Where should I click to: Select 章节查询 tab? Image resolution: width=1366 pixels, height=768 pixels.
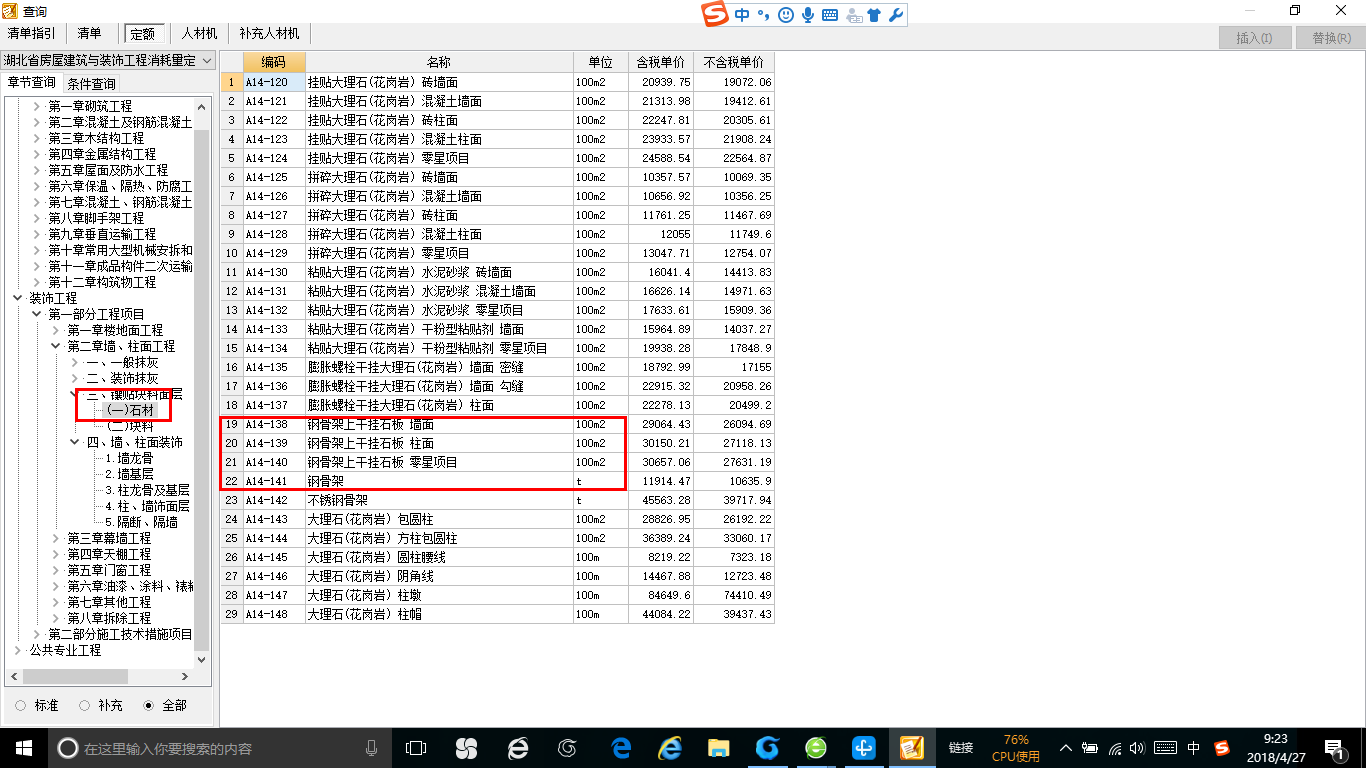tap(32, 83)
